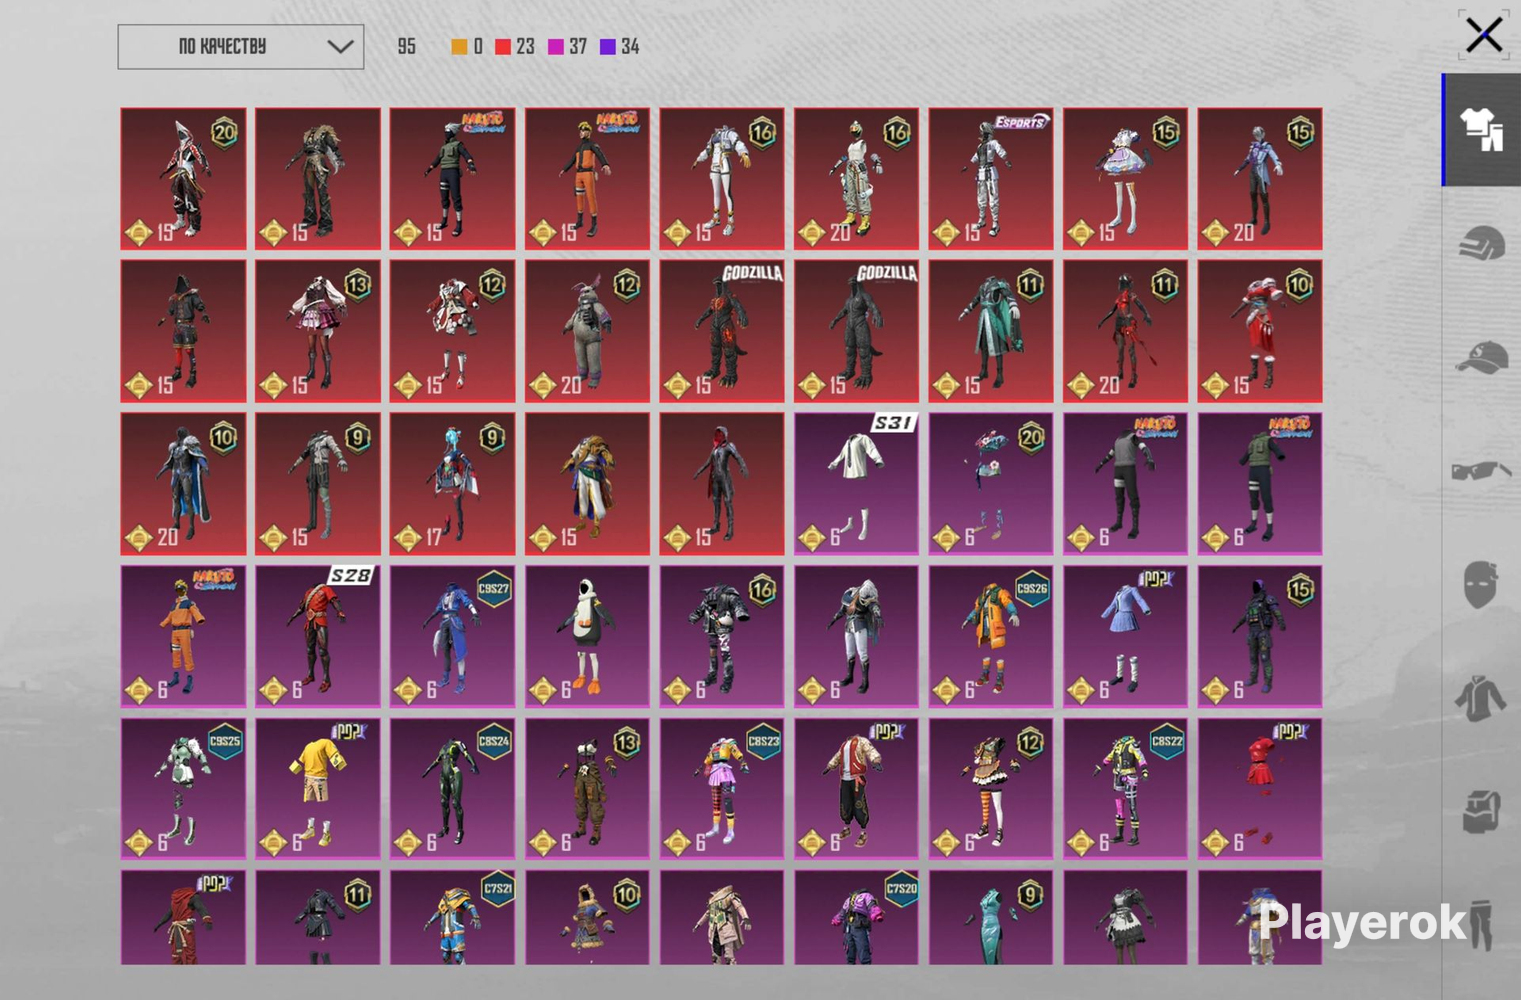1521x1000 pixels.
Task: Select the red-tier outfit with level 20 badge
Action: click(183, 179)
